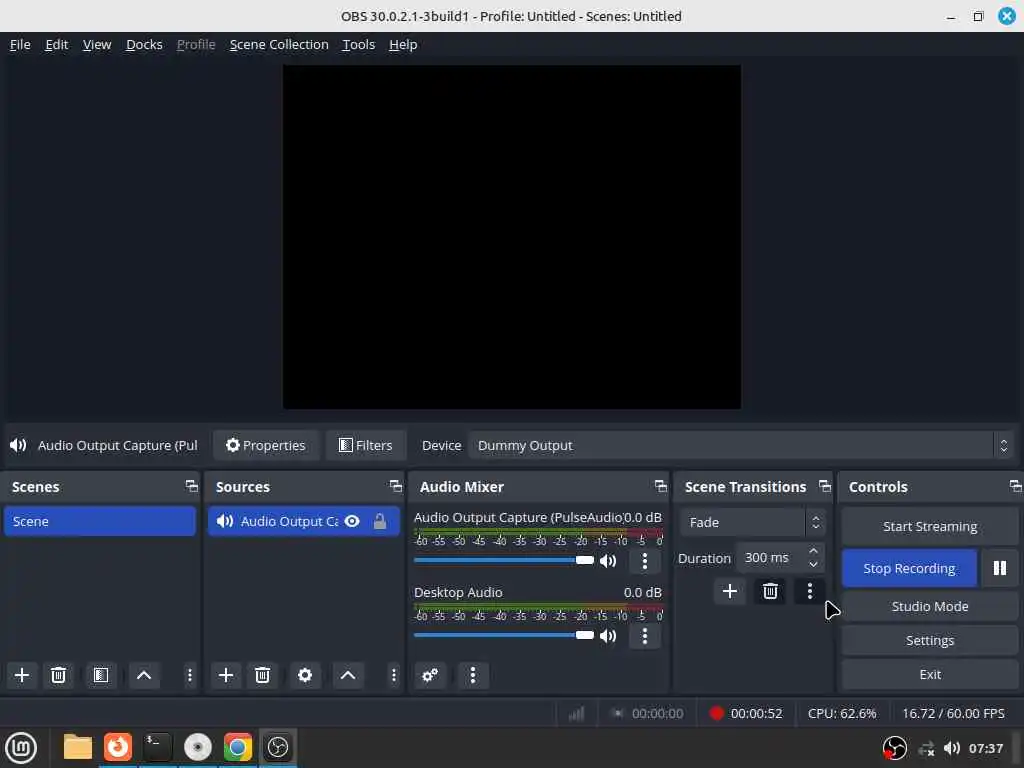This screenshot has height=768, width=1024.
Task: Open Properties in source toolbar
Action: tap(266, 445)
